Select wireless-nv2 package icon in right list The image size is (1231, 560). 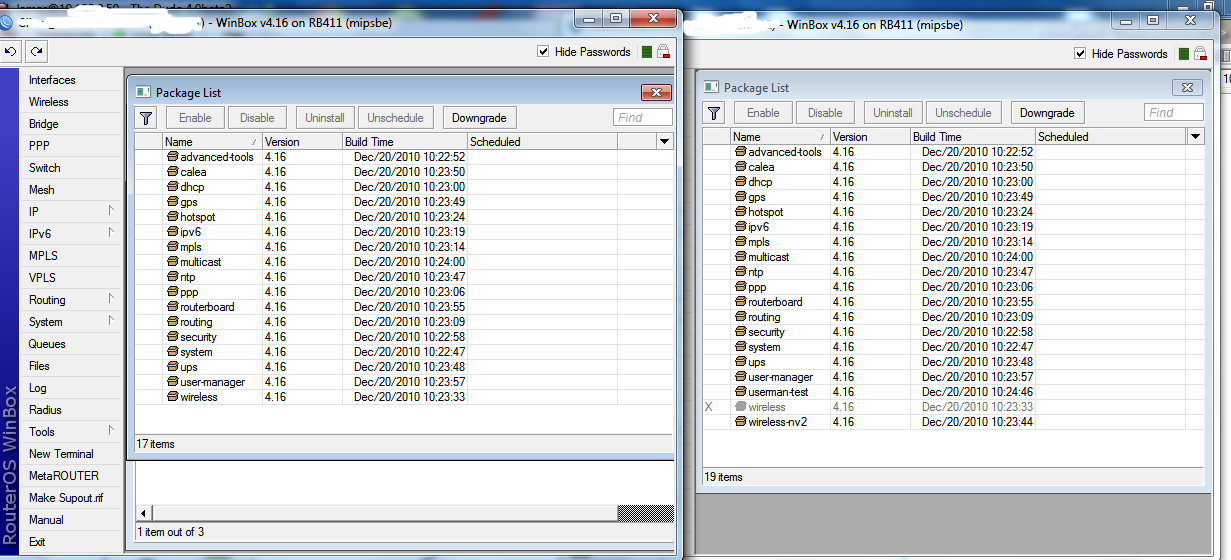740,422
